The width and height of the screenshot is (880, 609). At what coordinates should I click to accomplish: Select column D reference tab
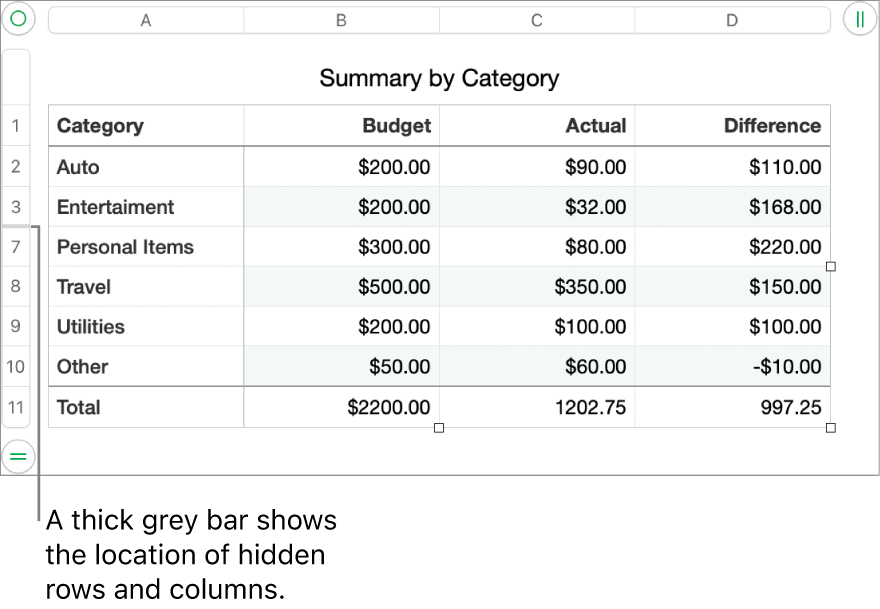tap(732, 19)
